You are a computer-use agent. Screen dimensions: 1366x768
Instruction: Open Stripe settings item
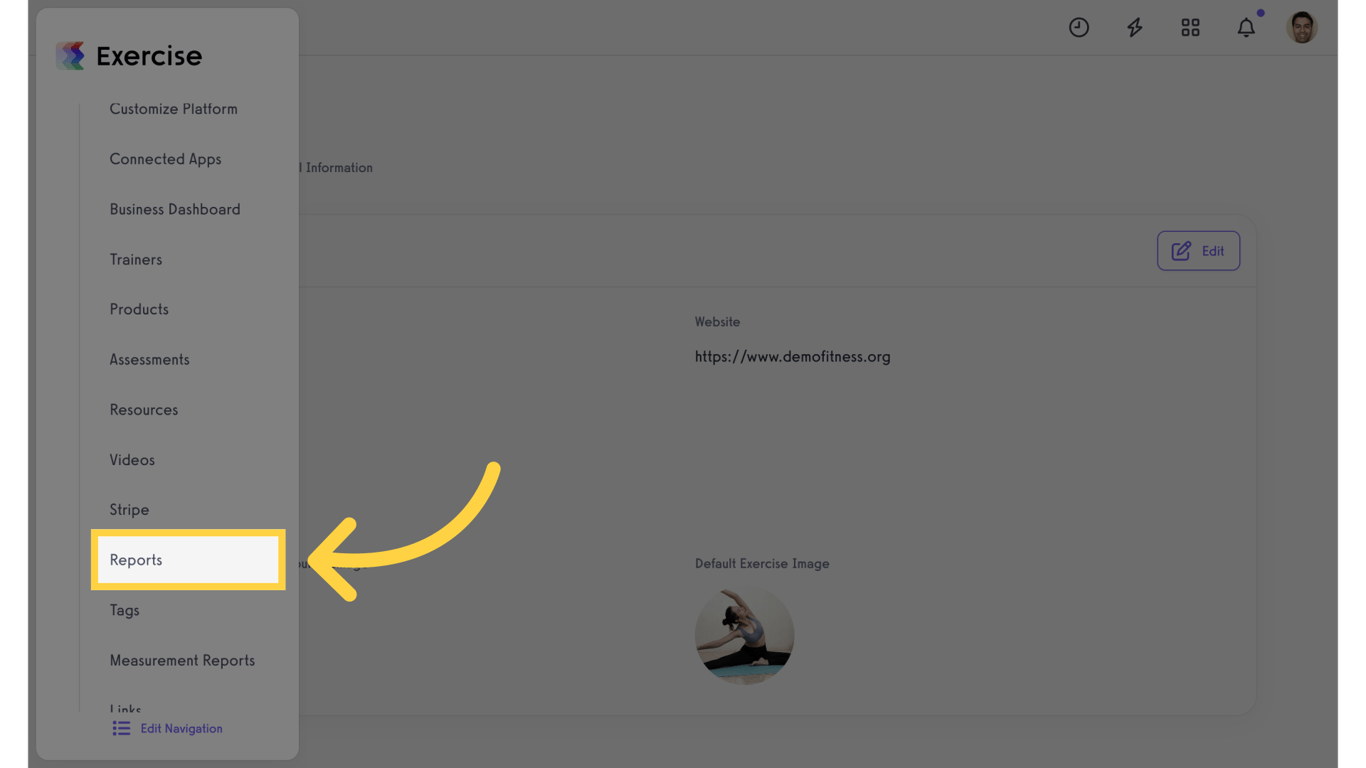point(129,510)
